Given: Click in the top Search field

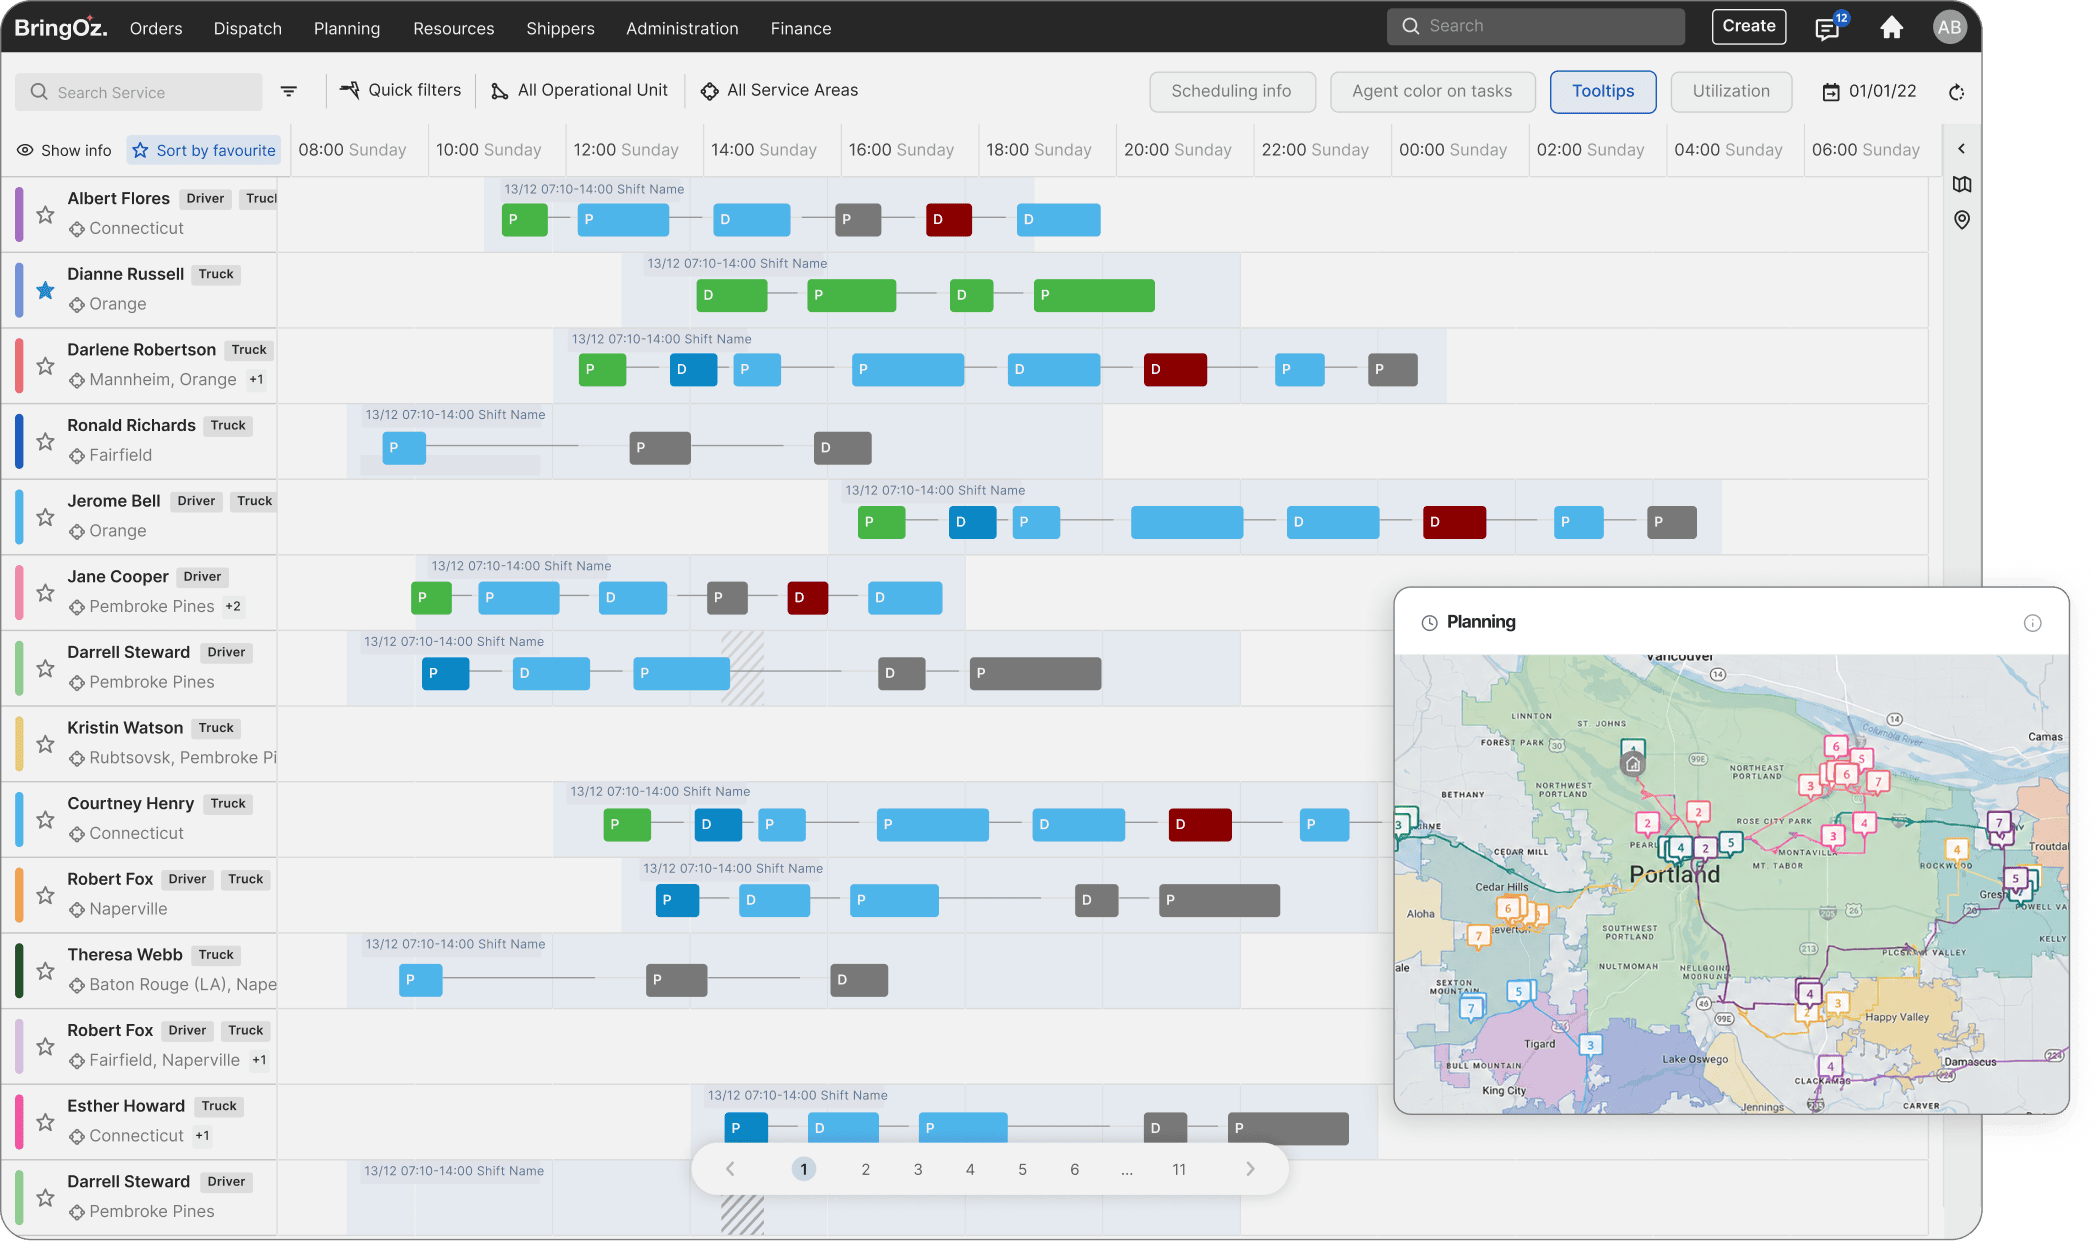Looking at the screenshot, I should point(1535,26).
